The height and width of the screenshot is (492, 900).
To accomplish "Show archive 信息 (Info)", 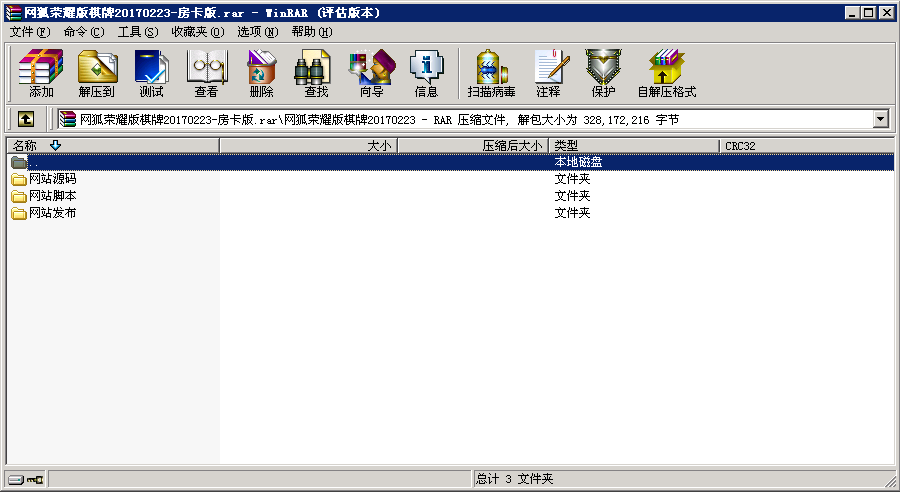I will pyautogui.click(x=426, y=74).
